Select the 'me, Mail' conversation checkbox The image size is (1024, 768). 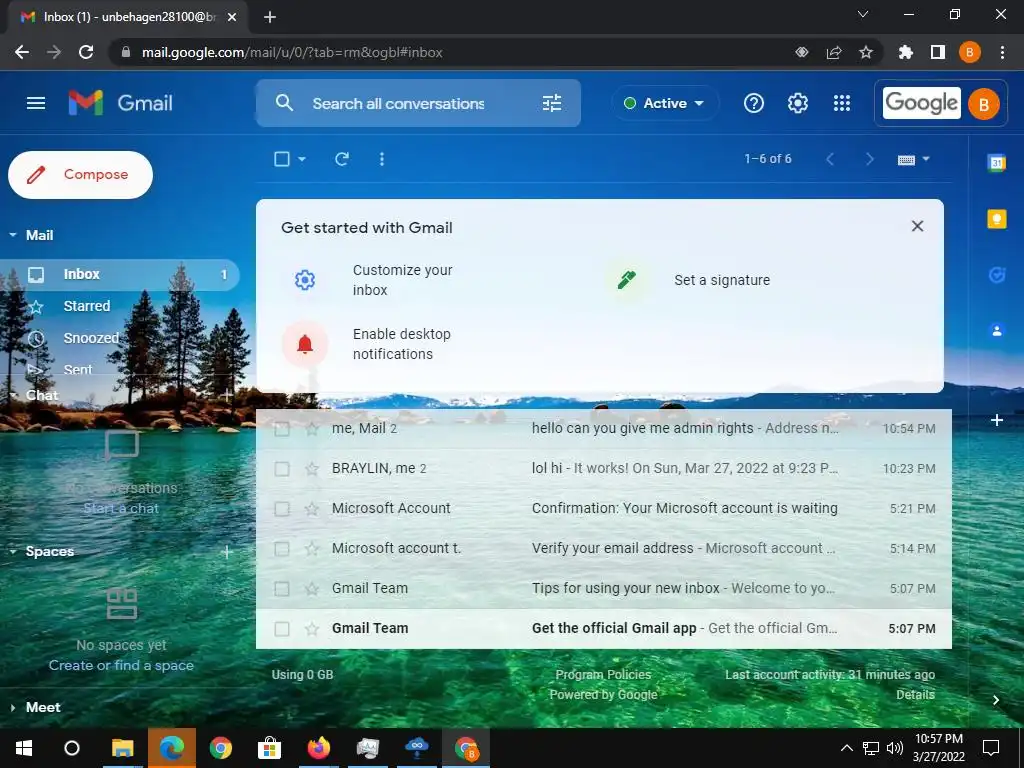click(282, 429)
